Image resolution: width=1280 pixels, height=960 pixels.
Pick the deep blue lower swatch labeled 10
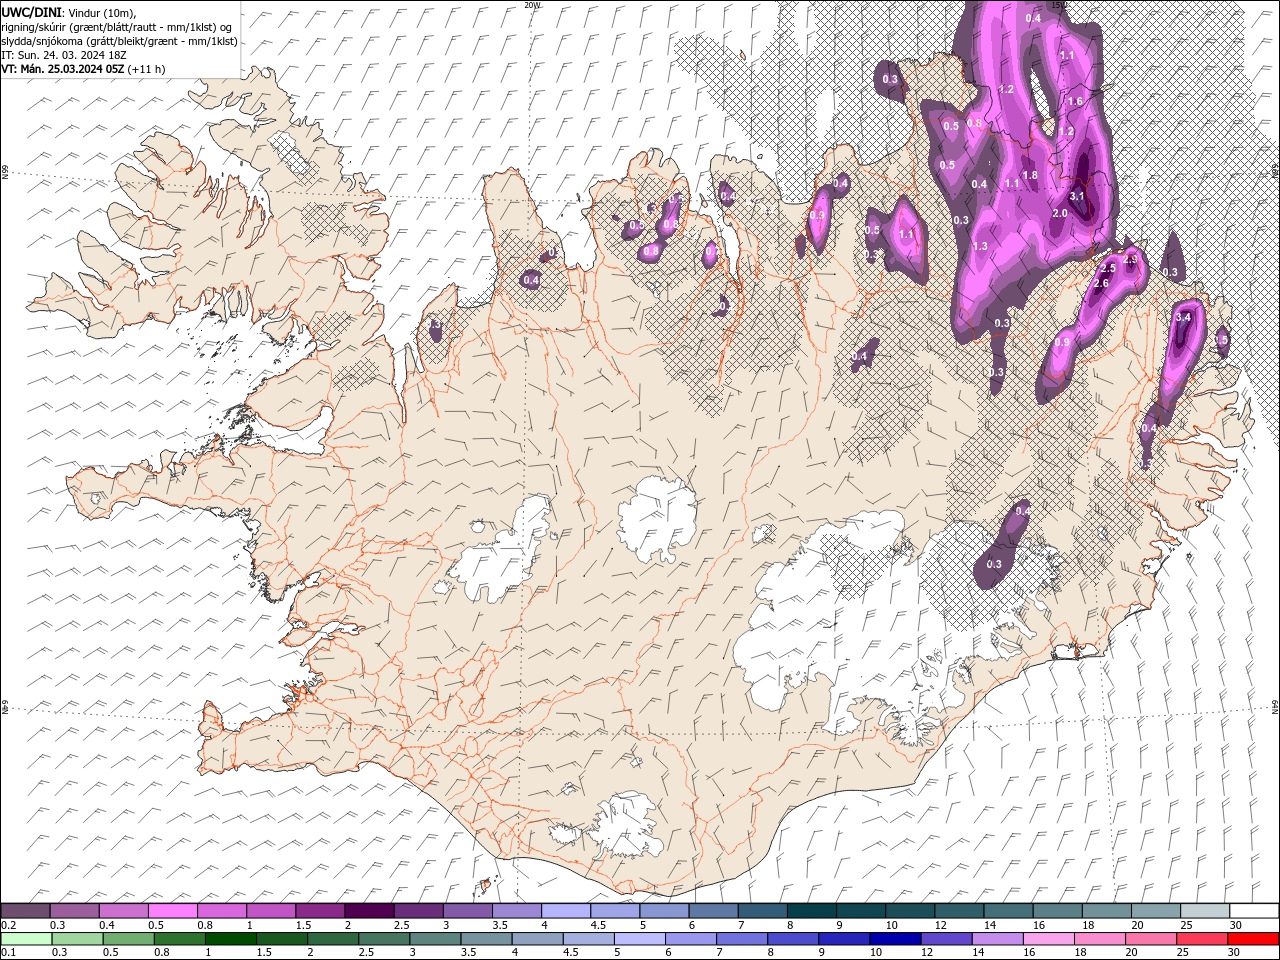click(x=894, y=938)
